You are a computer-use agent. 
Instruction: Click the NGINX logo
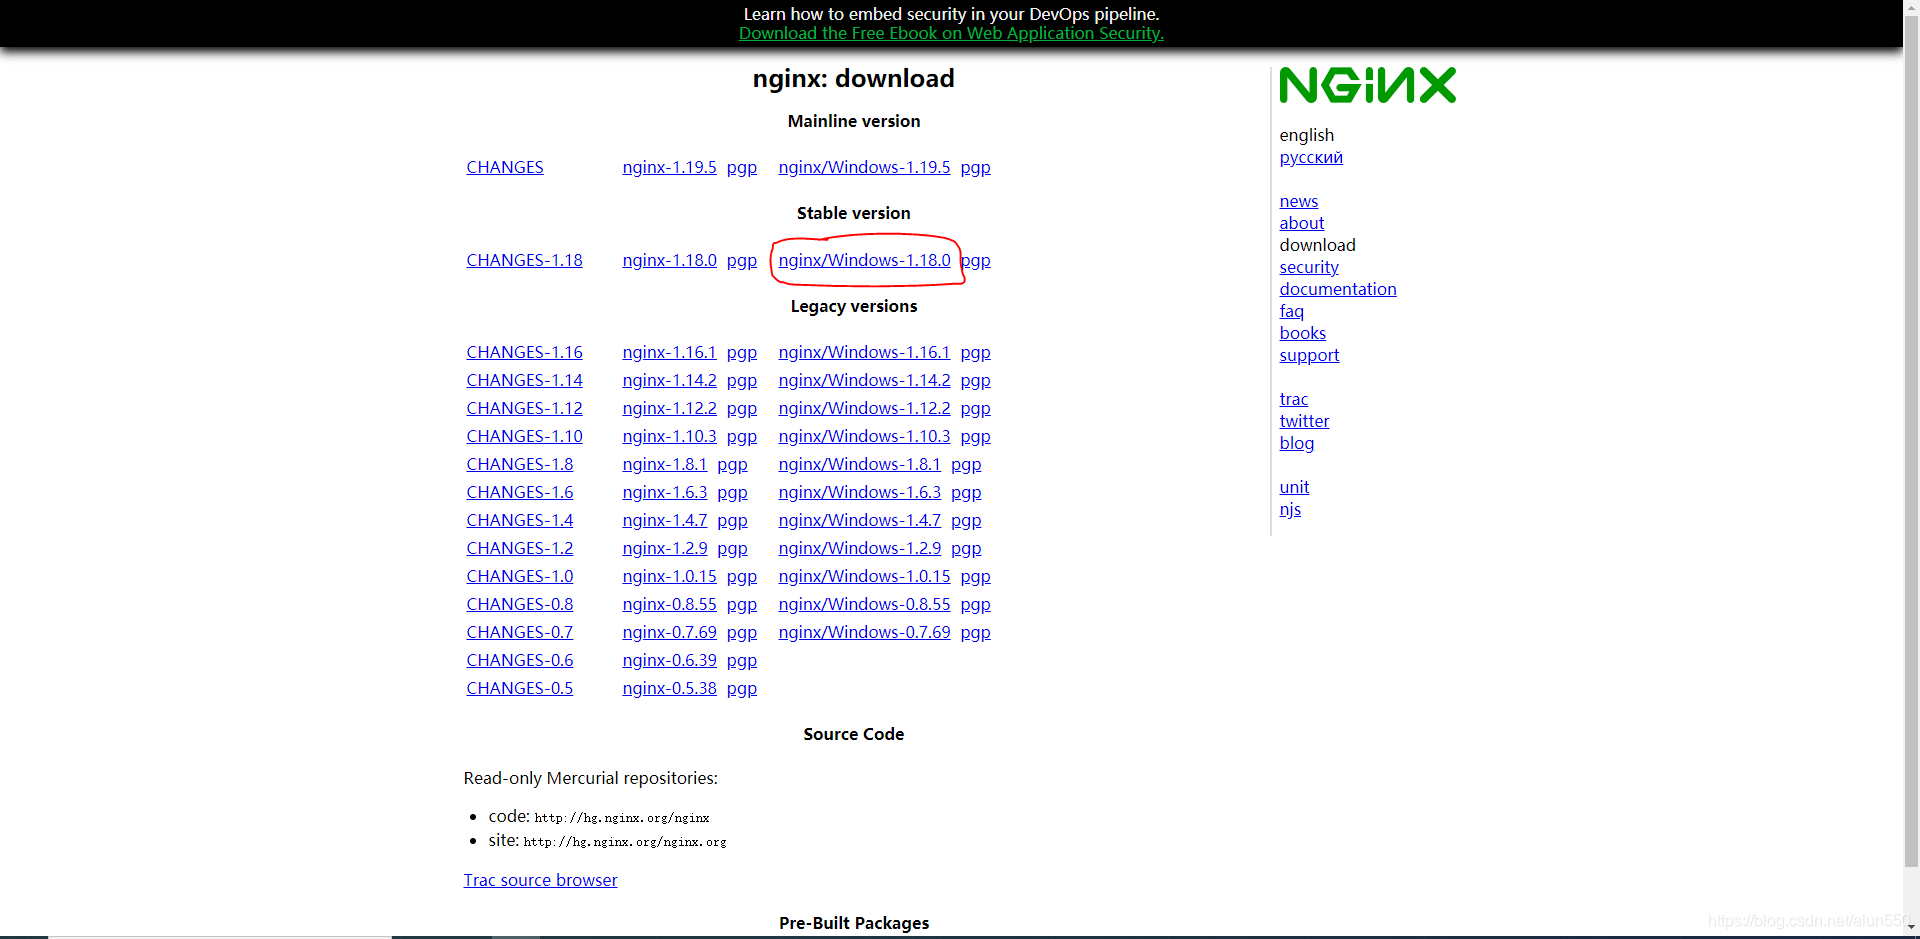[x=1367, y=85]
